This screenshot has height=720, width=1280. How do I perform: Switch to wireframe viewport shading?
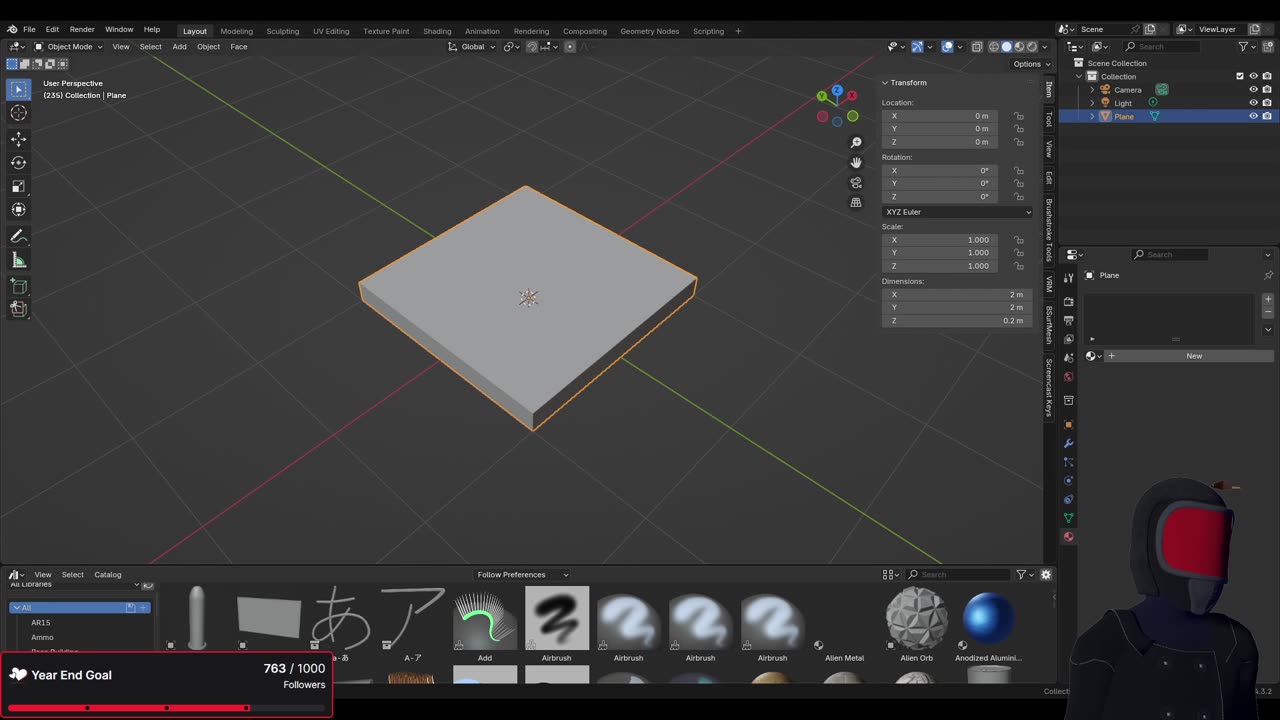point(994,47)
